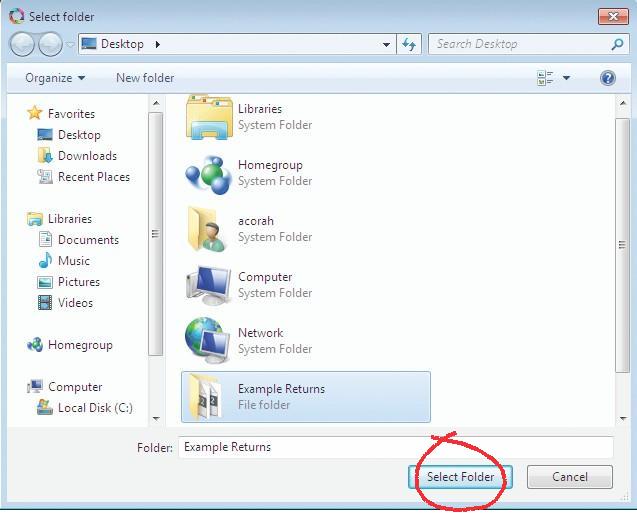This screenshot has height=518, width=637.
Task: Click the Back navigation arrow
Action: (23, 44)
